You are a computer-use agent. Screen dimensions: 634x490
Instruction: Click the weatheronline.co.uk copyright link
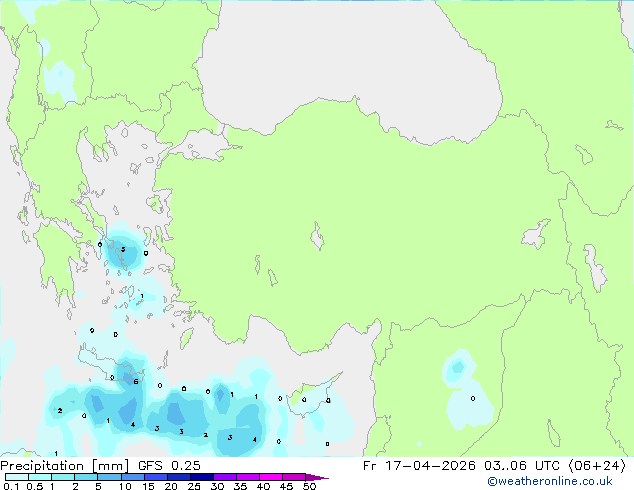tap(550, 481)
